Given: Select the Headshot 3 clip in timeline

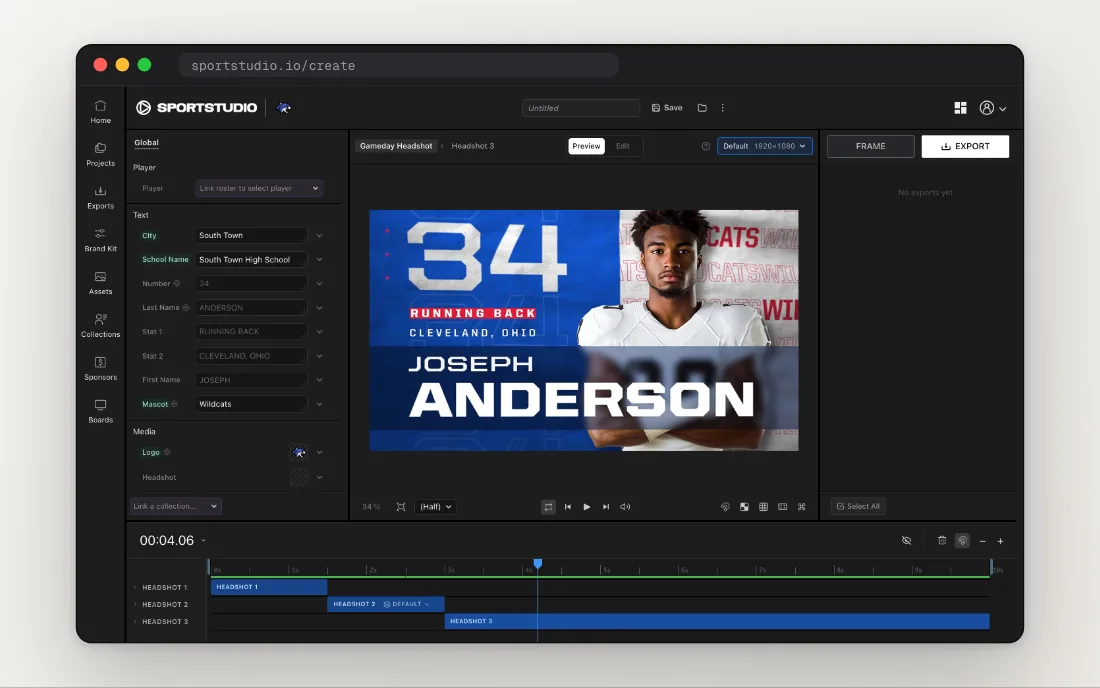Looking at the screenshot, I should click(x=717, y=621).
